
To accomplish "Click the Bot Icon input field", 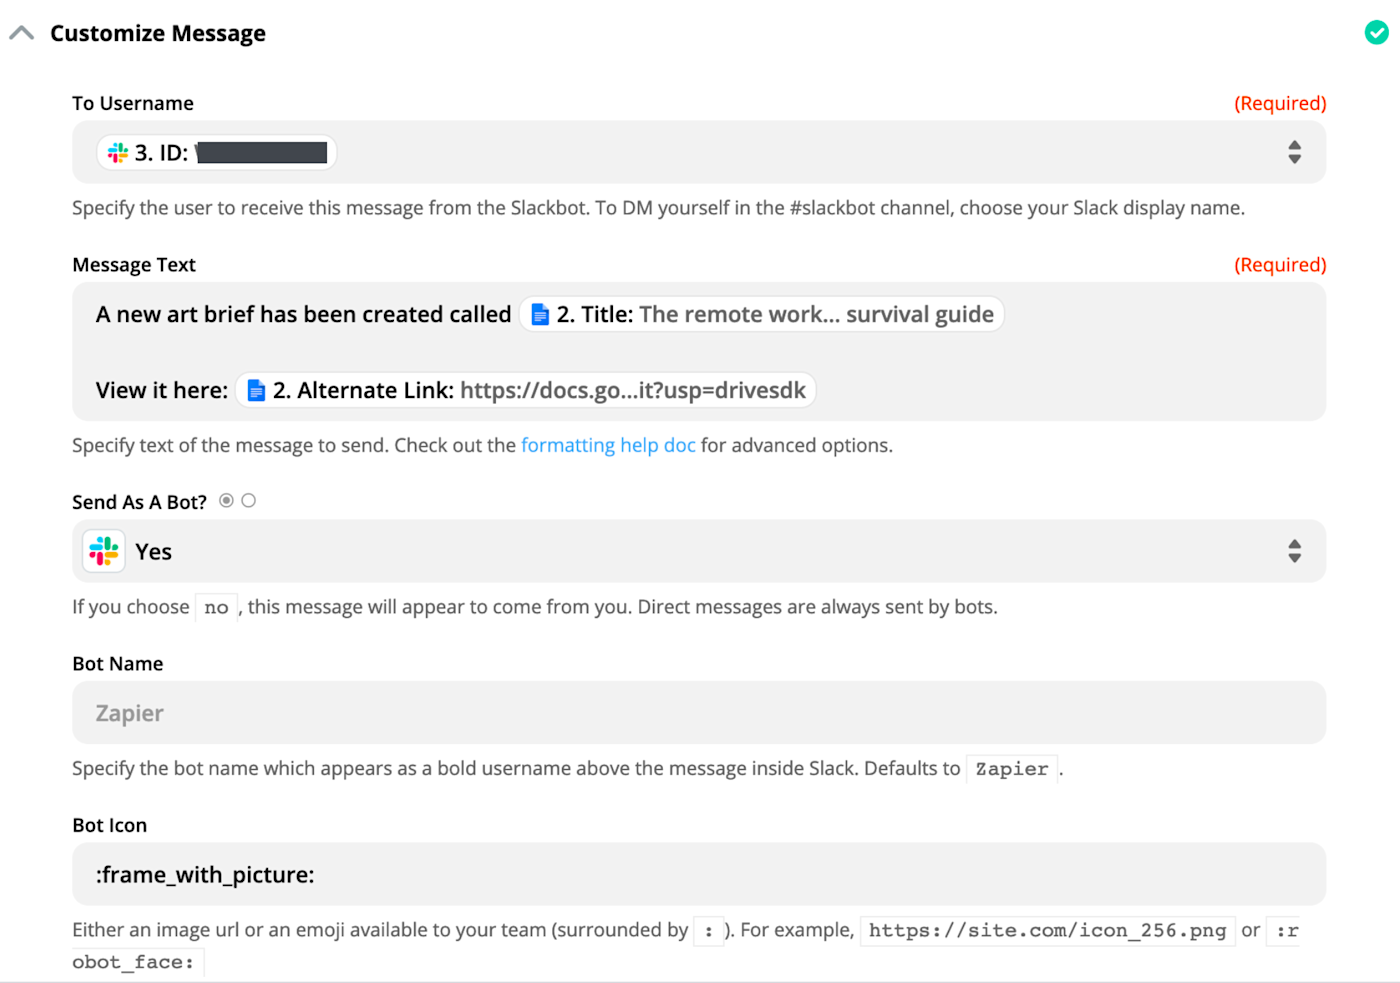I will point(698,875).
